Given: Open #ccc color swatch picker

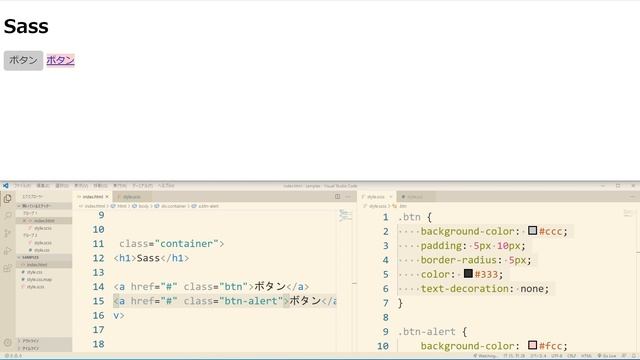Looking at the screenshot, I should (x=532, y=231).
